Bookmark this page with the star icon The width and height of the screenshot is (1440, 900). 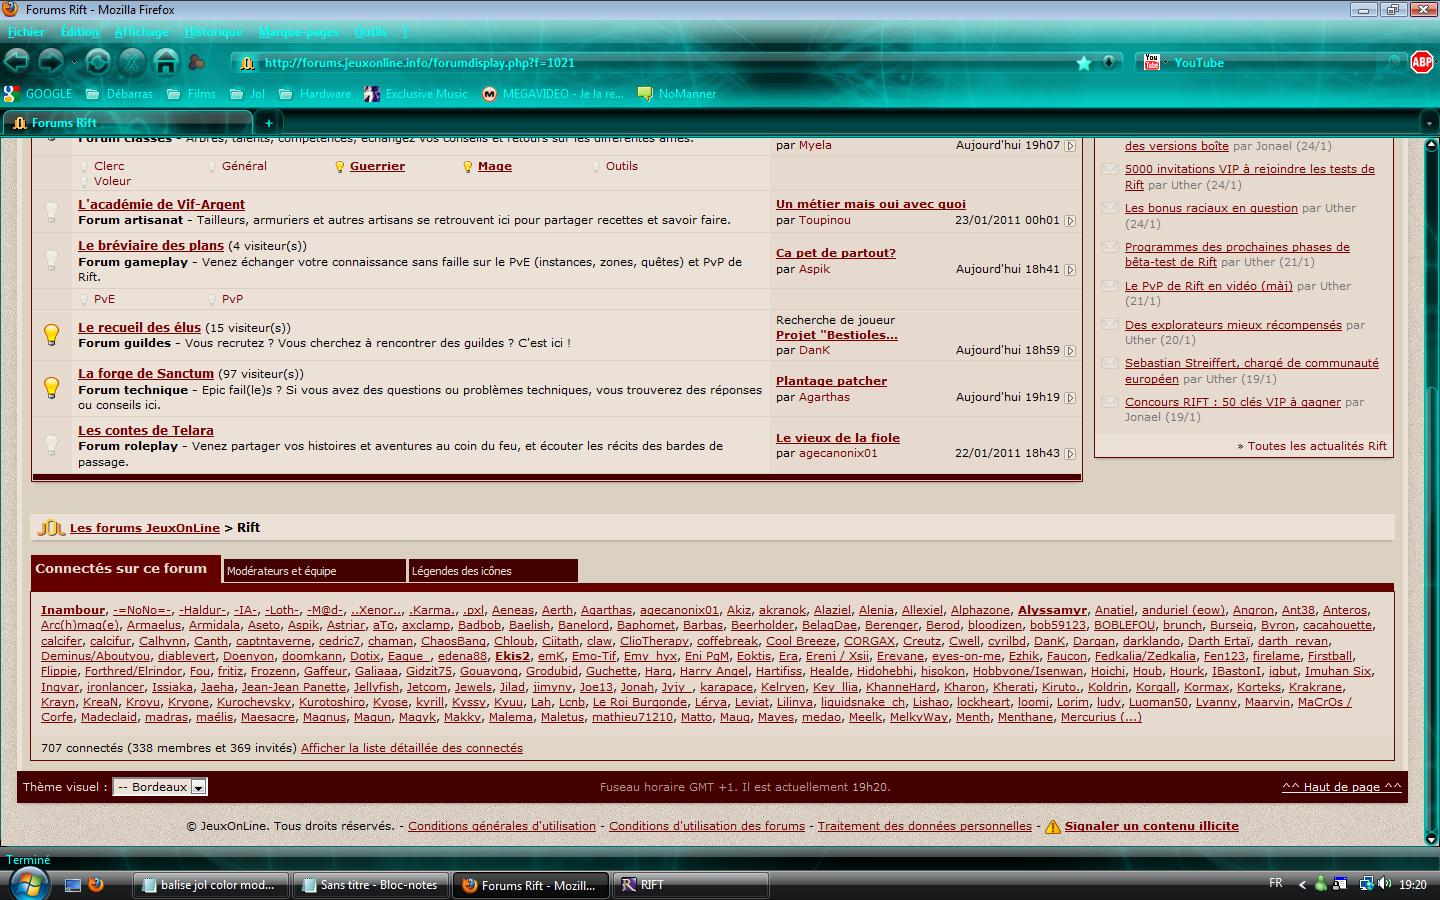coord(1084,63)
